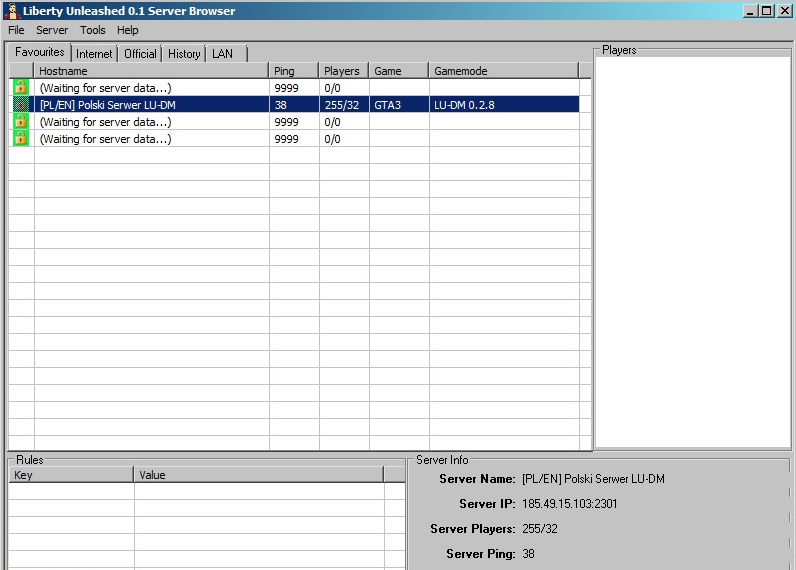Image resolution: width=796 pixels, height=570 pixels.
Task: Click the server name value in Server Info
Action: 593,479
